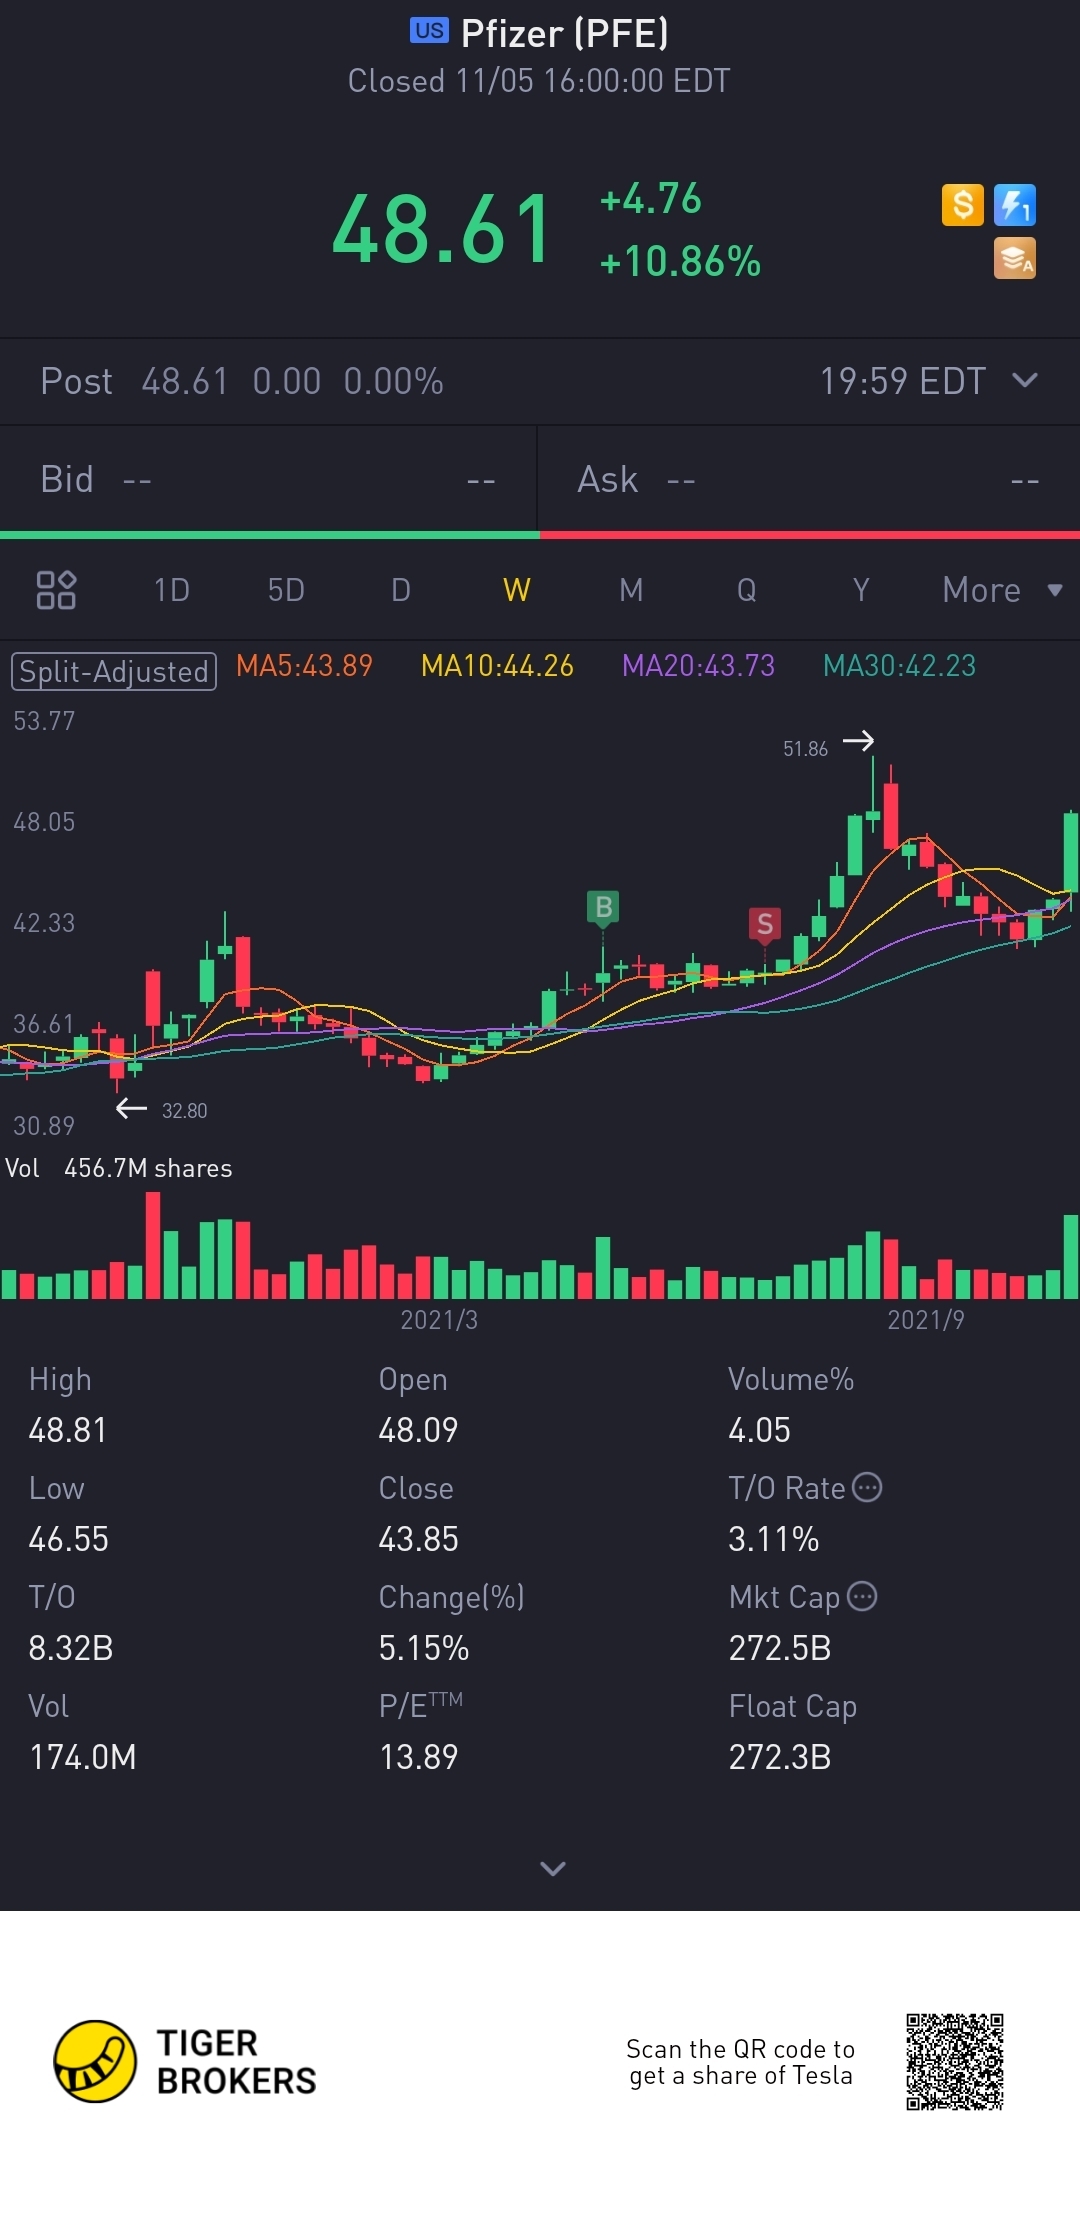Tap the 2021/3 date axis label
Viewport: 1080px width, 2213px height.
pos(439,1320)
